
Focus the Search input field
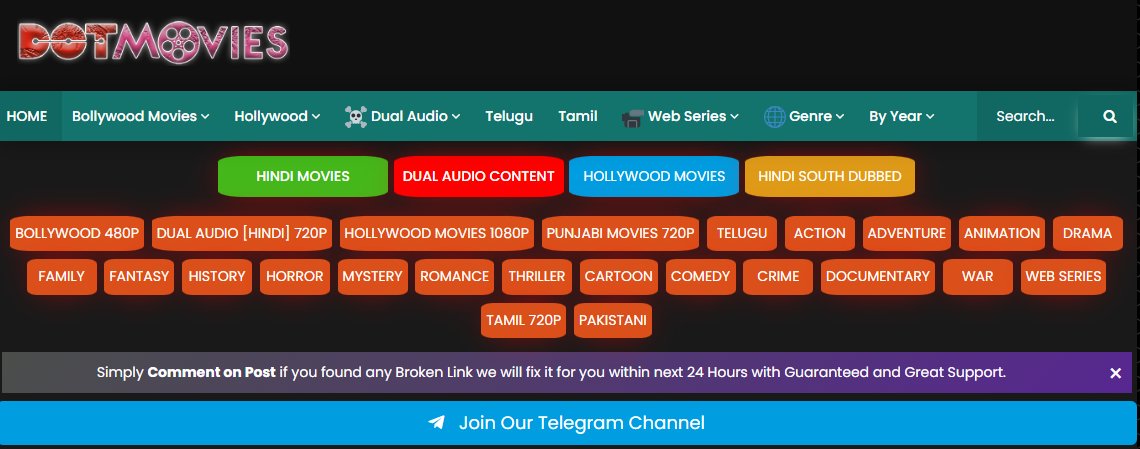click(x=1027, y=116)
